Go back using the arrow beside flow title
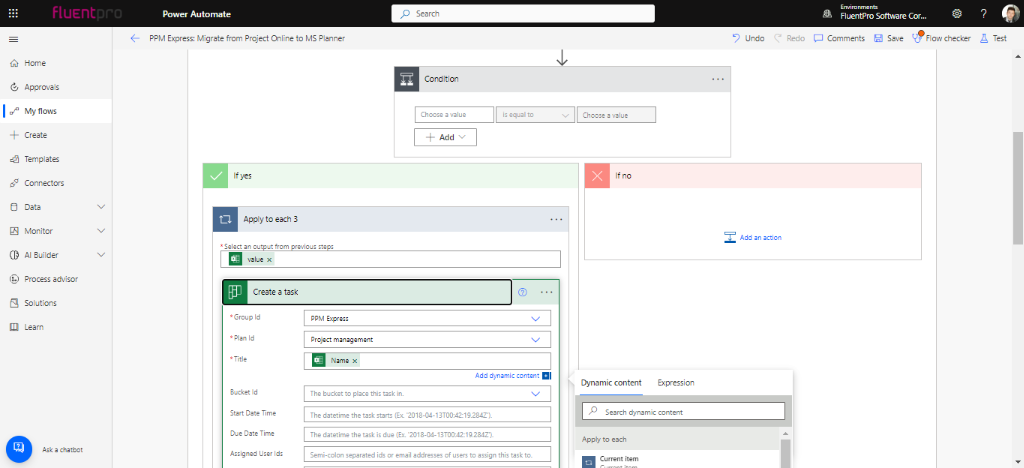This screenshot has height=468, width=1024. click(135, 39)
